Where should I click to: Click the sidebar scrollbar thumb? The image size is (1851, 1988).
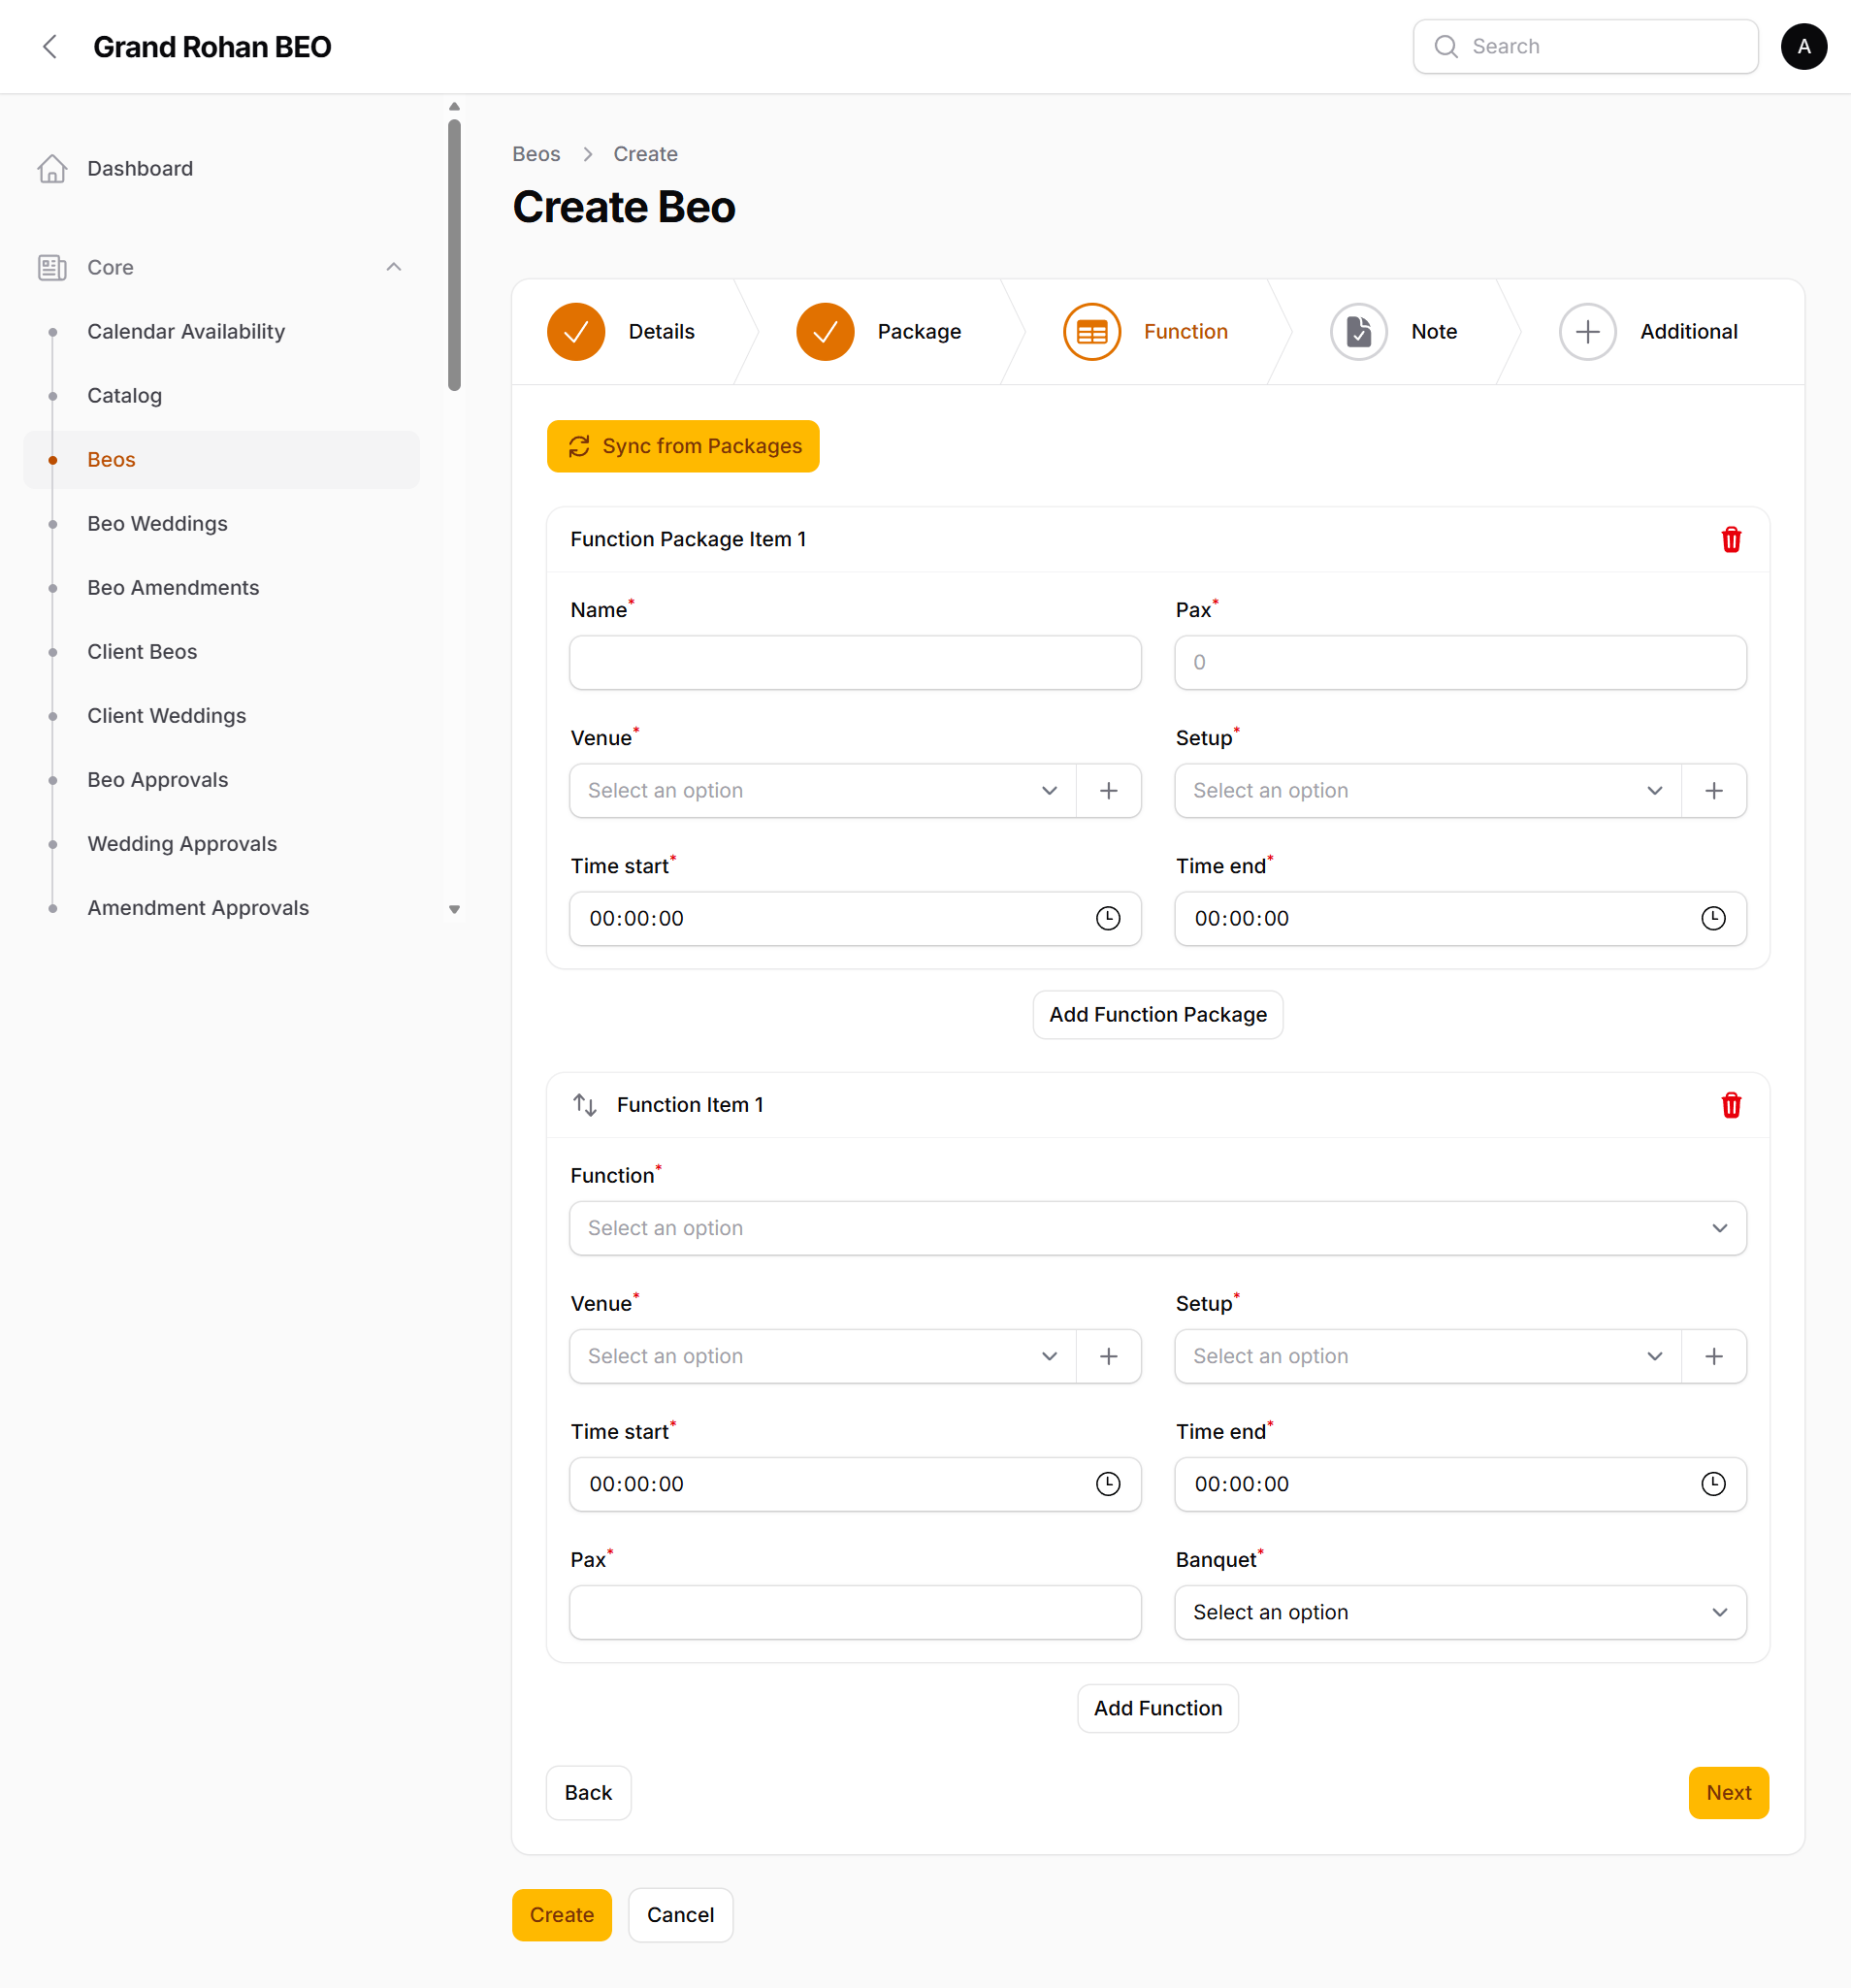(454, 255)
